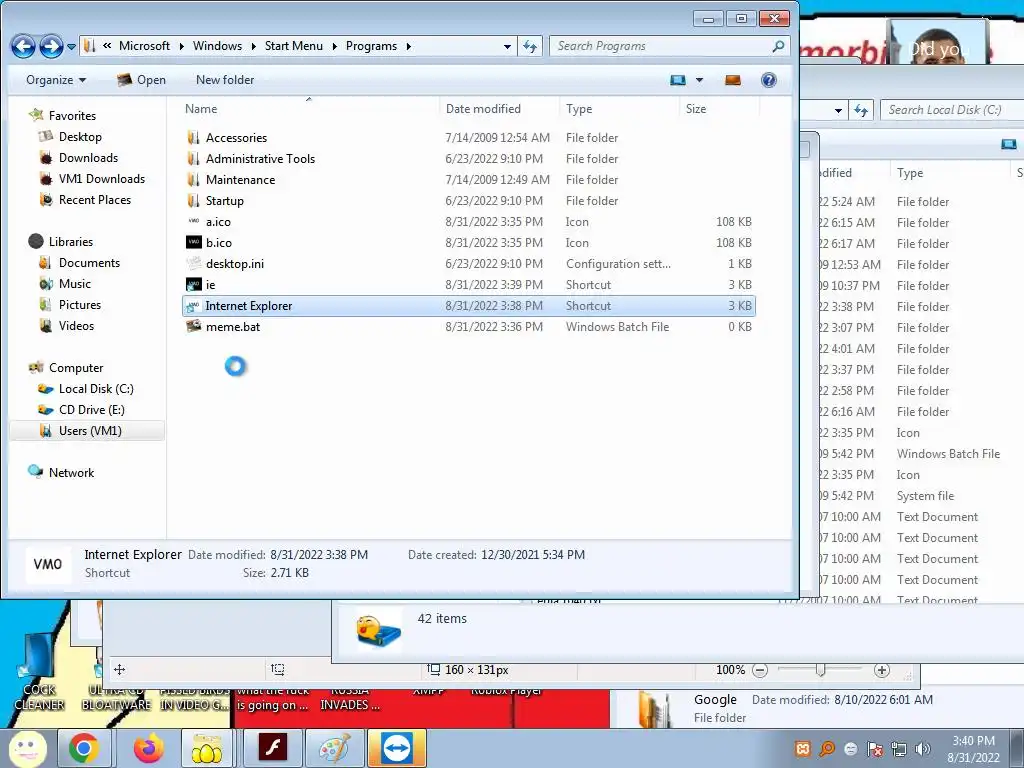Expand the view options dropdown arrow
This screenshot has width=1024, height=768.
point(699,80)
